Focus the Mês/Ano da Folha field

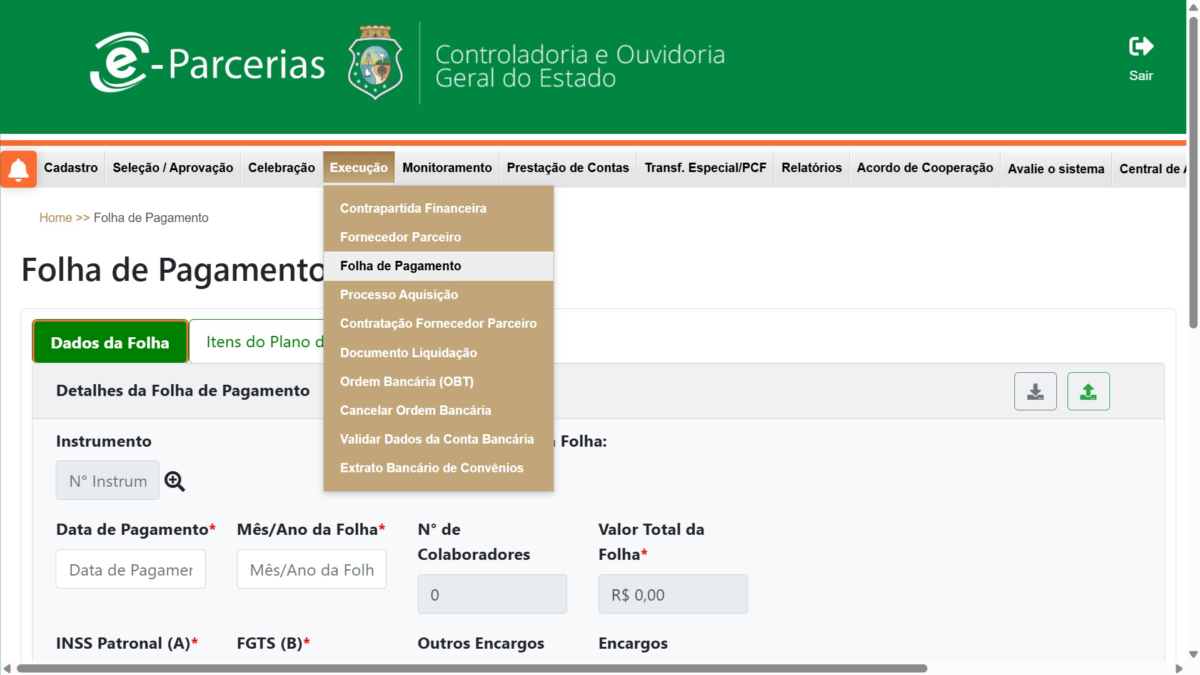coord(311,569)
